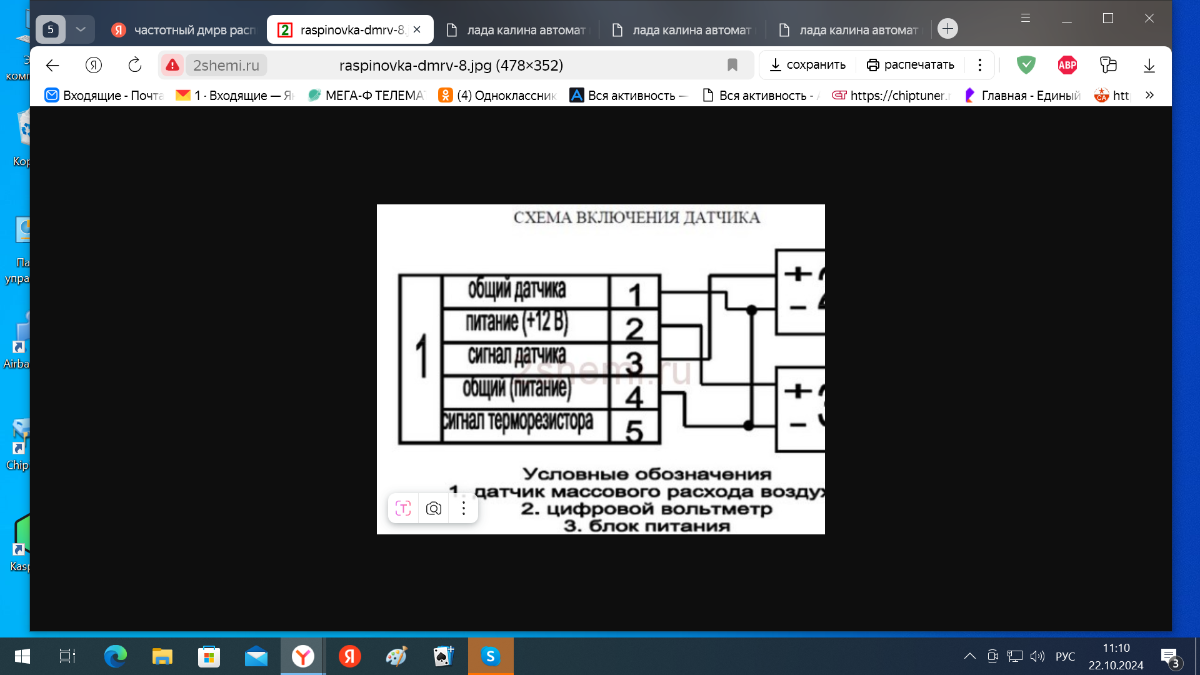Screen dimensions: 1200x675
Task: Click the Yandex 'Я' home button
Action: click(94, 65)
